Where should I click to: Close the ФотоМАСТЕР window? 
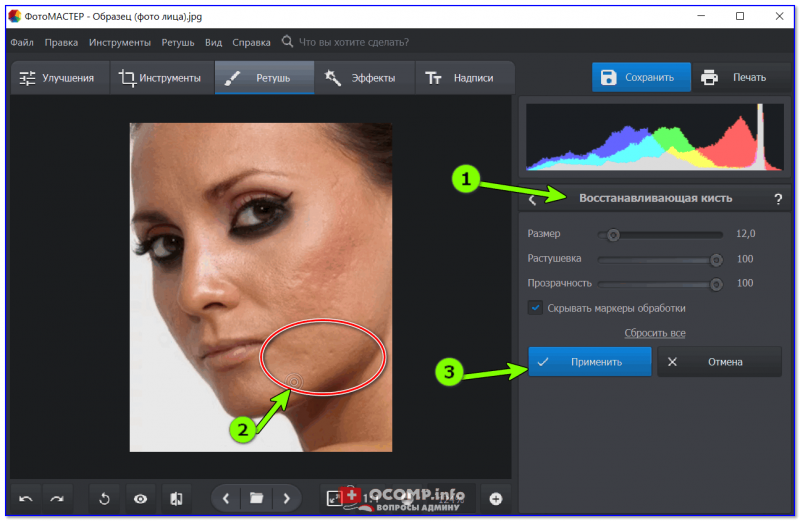coord(779,16)
